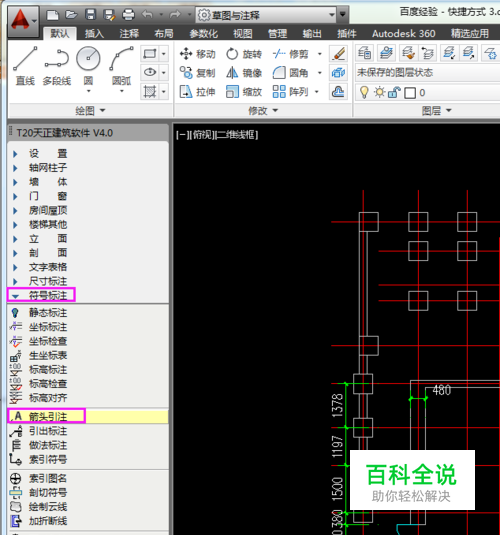This screenshot has height=535, width=500.
Task: Click the [俯视] viewport view control
Action: coord(202,135)
